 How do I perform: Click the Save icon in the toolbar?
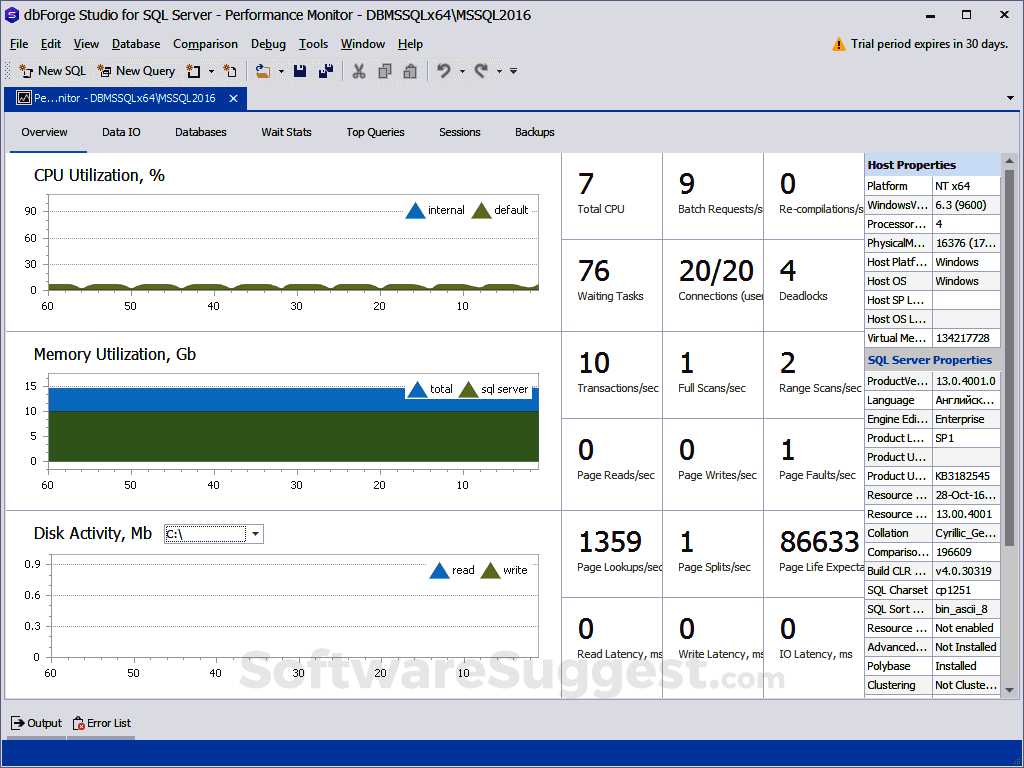(300, 71)
